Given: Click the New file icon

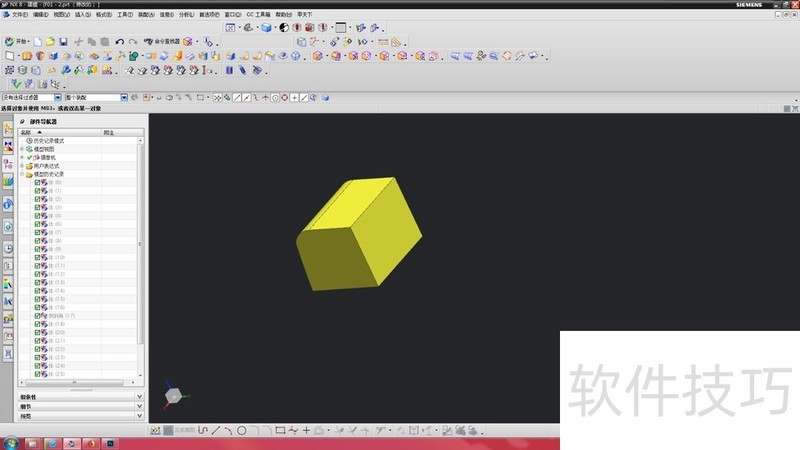Looking at the screenshot, I should (38, 41).
